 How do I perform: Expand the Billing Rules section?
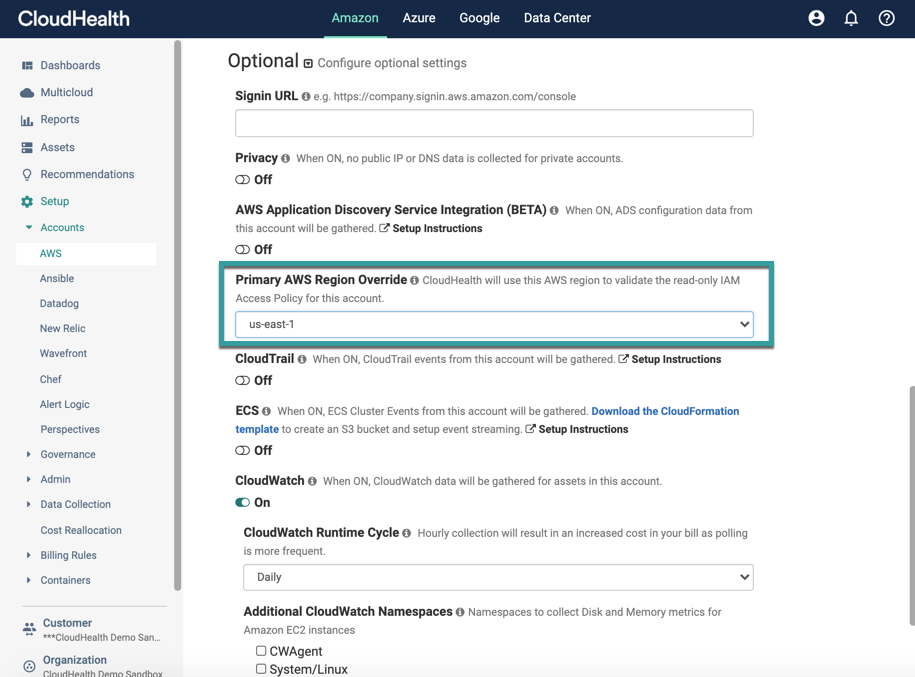coord(29,555)
